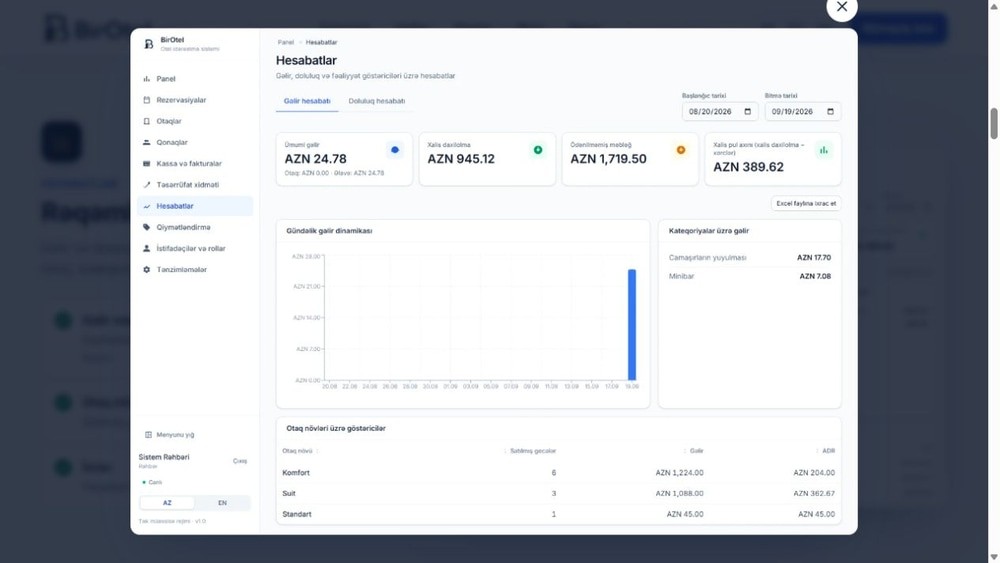Select EN language toggle

pyautogui.click(x=222, y=503)
